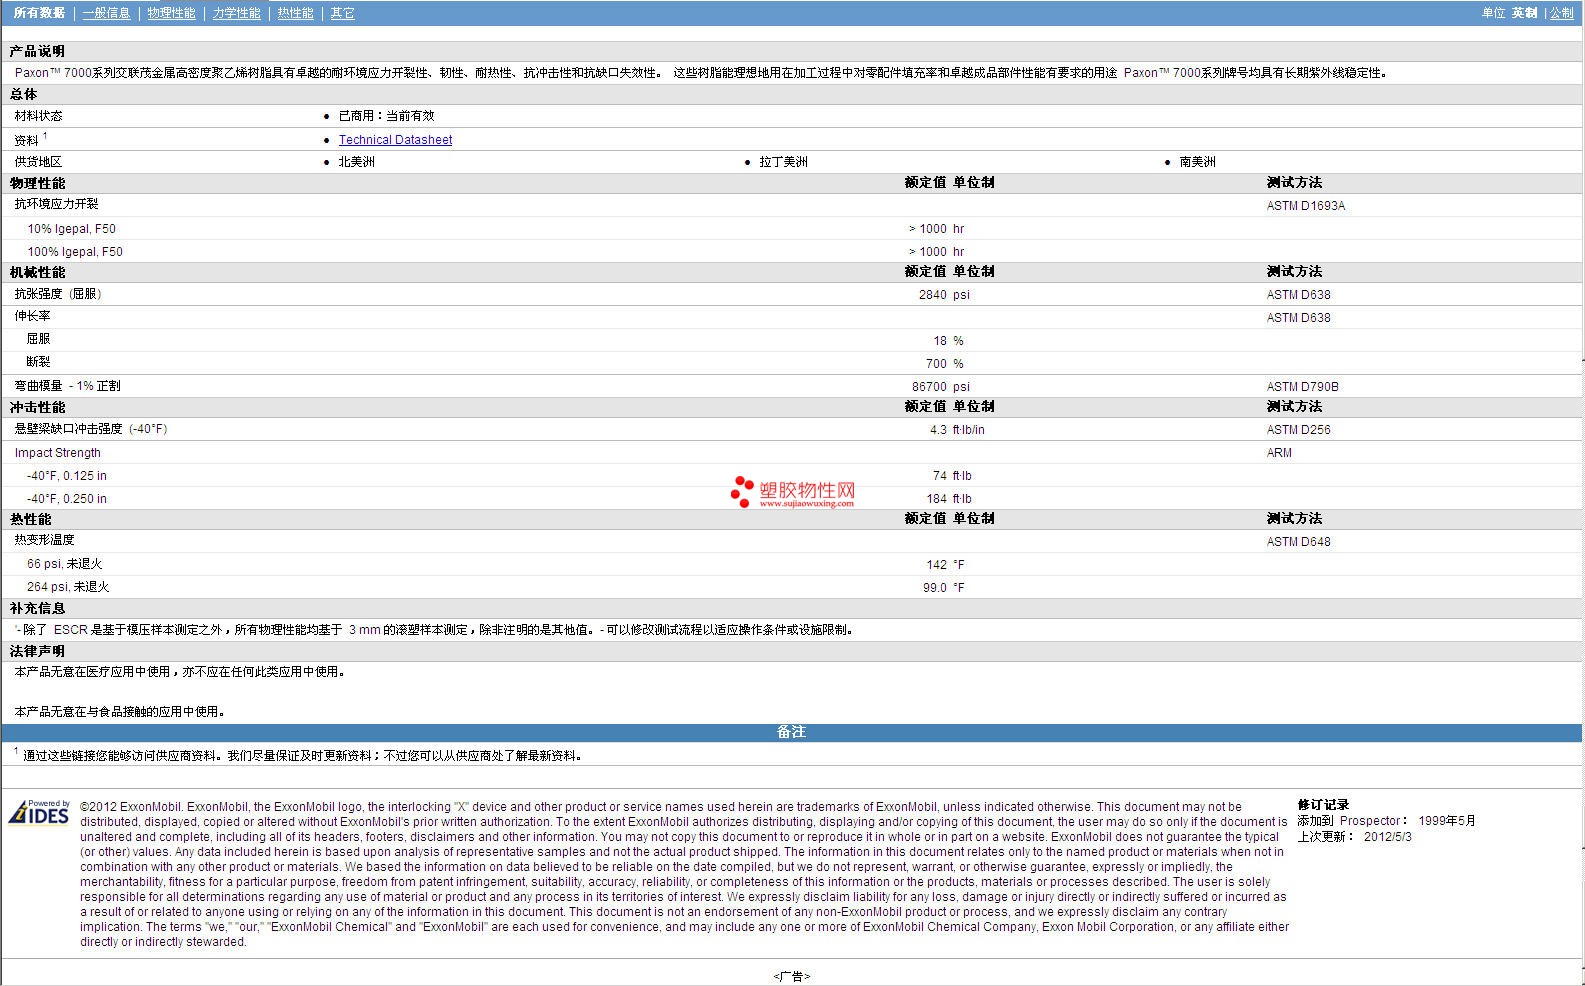Click ASTM D648 test method
The image size is (1585, 986).
(1298, 542)
